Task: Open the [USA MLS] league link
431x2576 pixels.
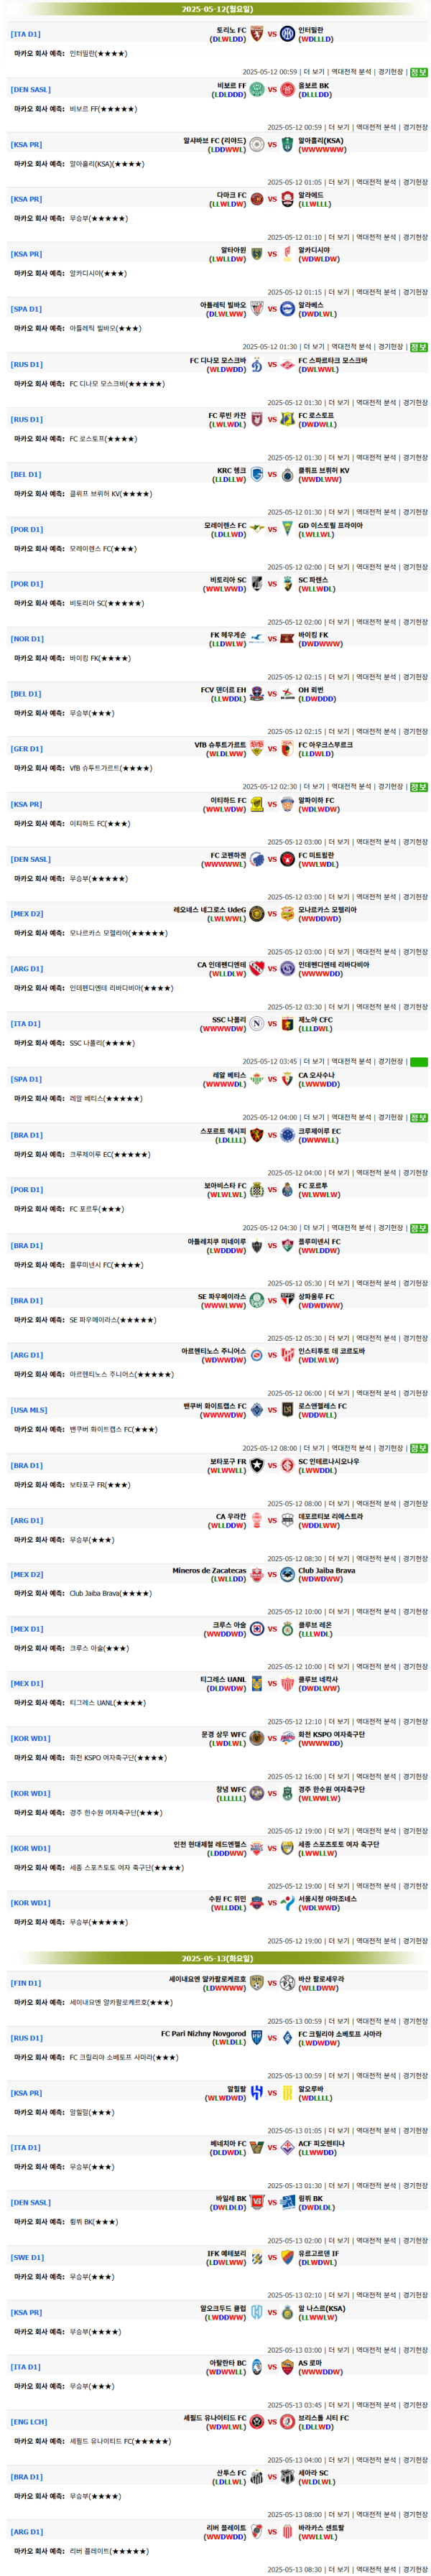Action: (29, 1410)
